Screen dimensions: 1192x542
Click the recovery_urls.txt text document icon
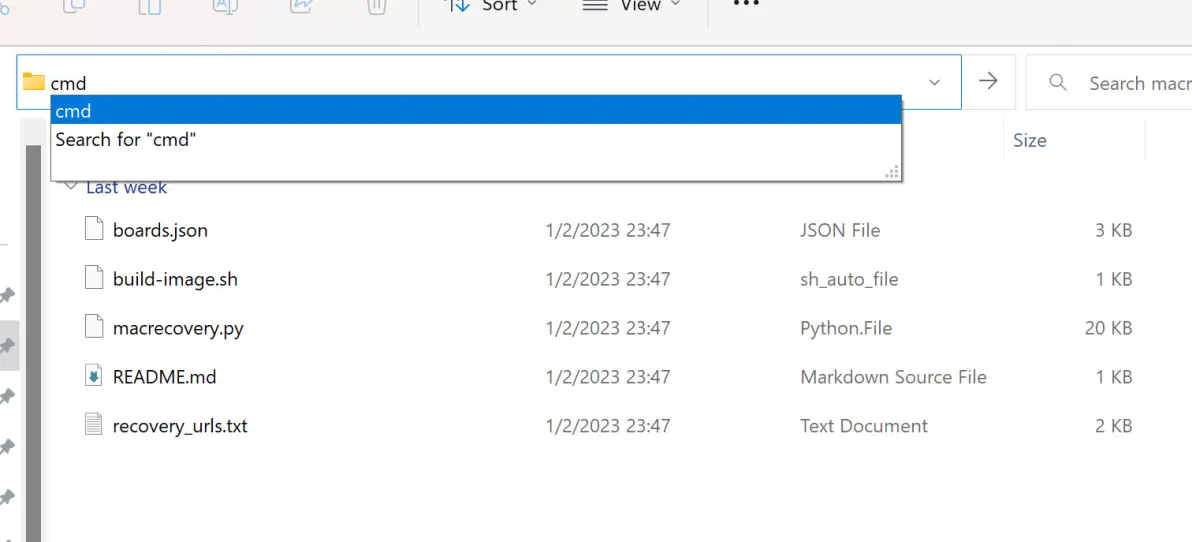pos(94,426)
